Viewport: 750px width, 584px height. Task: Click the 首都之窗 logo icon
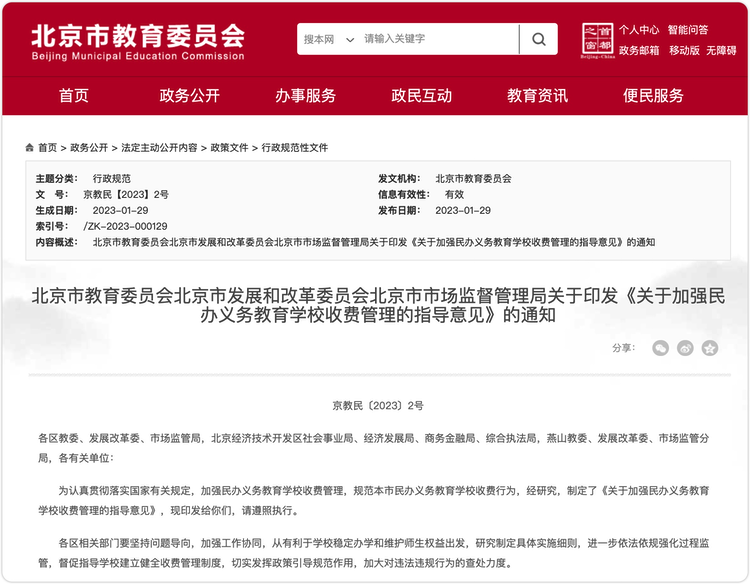point(597,40)
